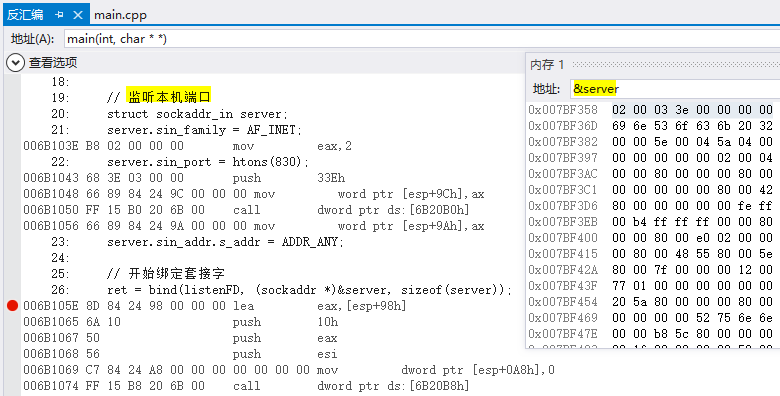The height and width of the screenshot is (396, 780).
Task: Click the highlighted comment 监听本机端口
Action: point(169,97)
